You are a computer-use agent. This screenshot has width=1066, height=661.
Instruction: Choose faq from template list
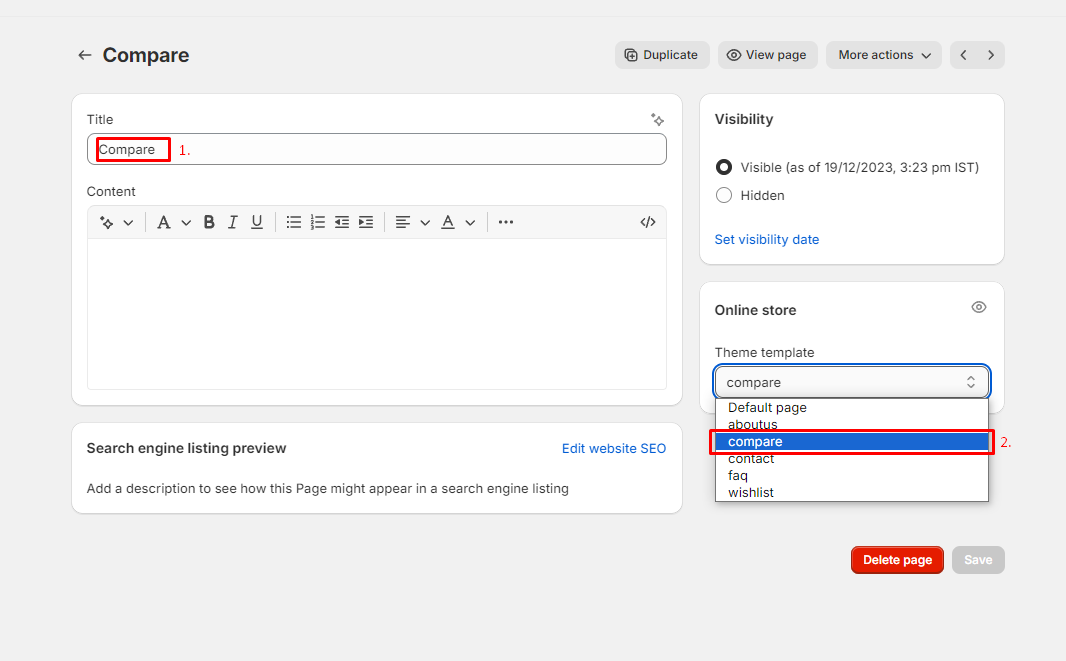(x=852, y=475)
